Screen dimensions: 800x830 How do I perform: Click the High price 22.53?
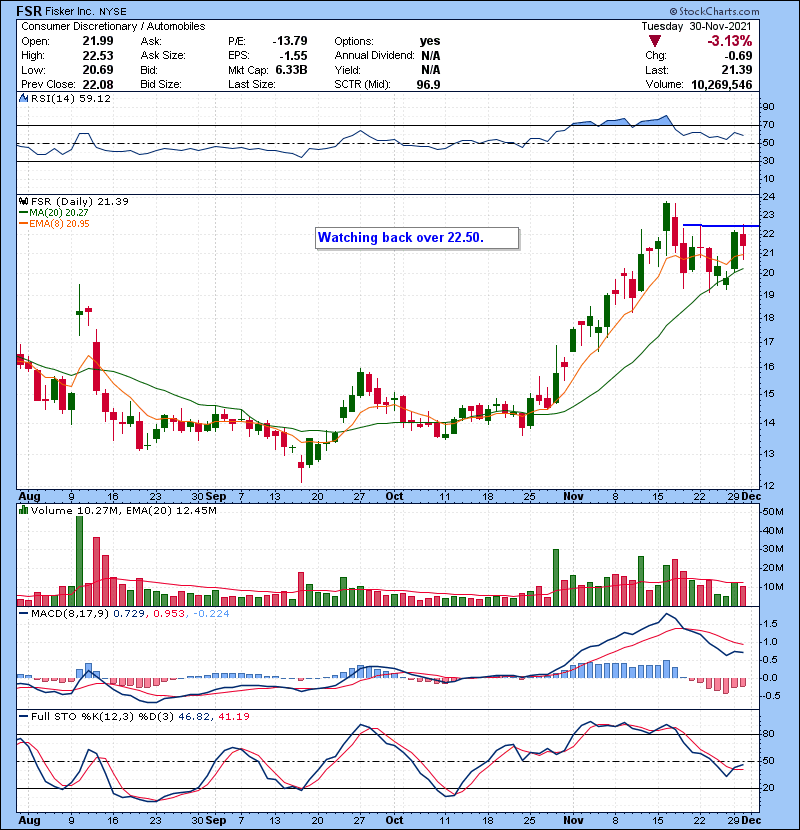(98, 56)
